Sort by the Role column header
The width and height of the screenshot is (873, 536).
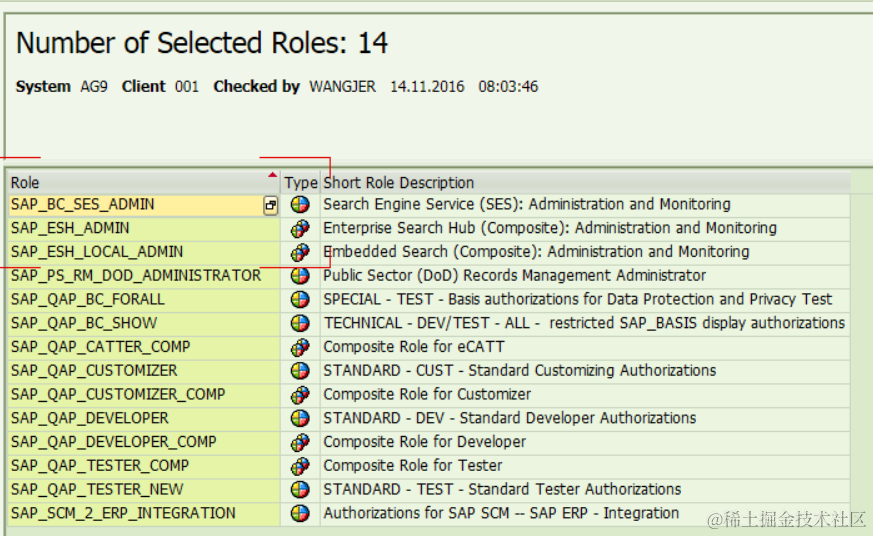[x=143, y=183]
